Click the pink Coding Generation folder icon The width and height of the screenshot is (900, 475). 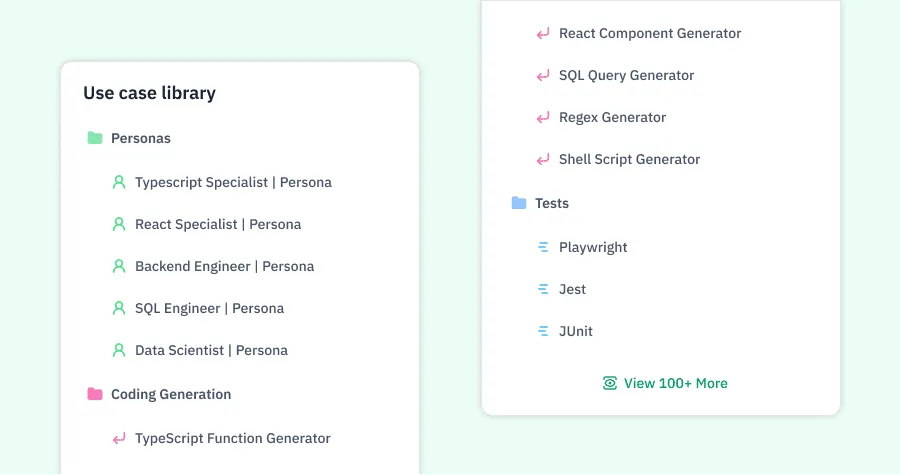95,394
